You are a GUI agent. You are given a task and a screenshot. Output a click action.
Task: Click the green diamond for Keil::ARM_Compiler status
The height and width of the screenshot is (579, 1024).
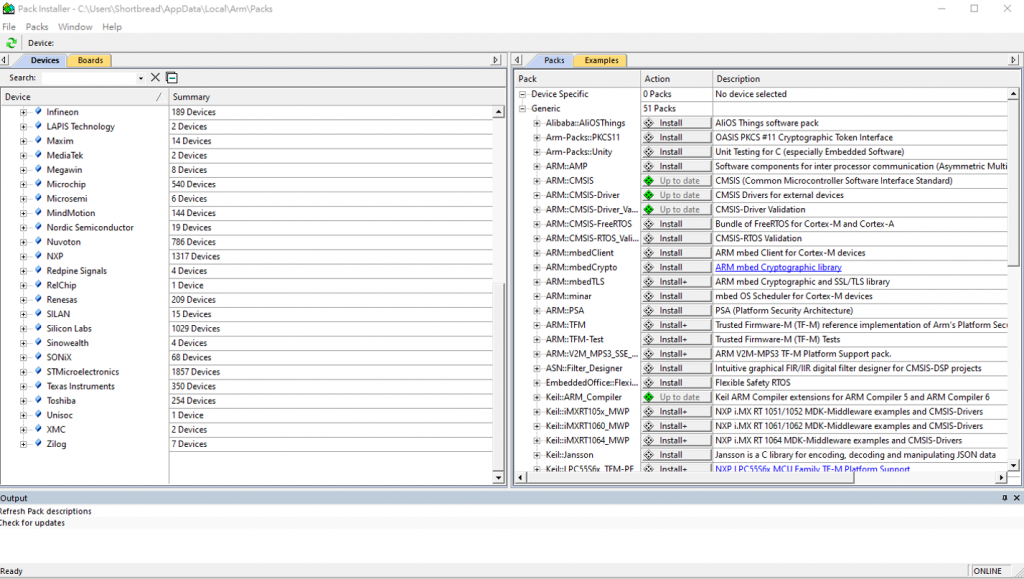click(648, 397)
